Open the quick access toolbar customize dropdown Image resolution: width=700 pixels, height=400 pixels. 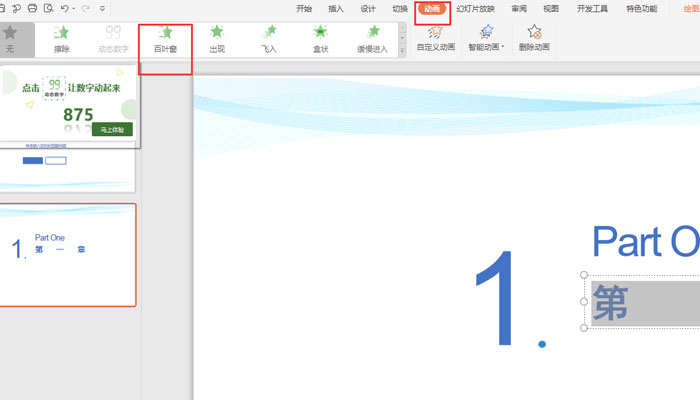(102, 8)
